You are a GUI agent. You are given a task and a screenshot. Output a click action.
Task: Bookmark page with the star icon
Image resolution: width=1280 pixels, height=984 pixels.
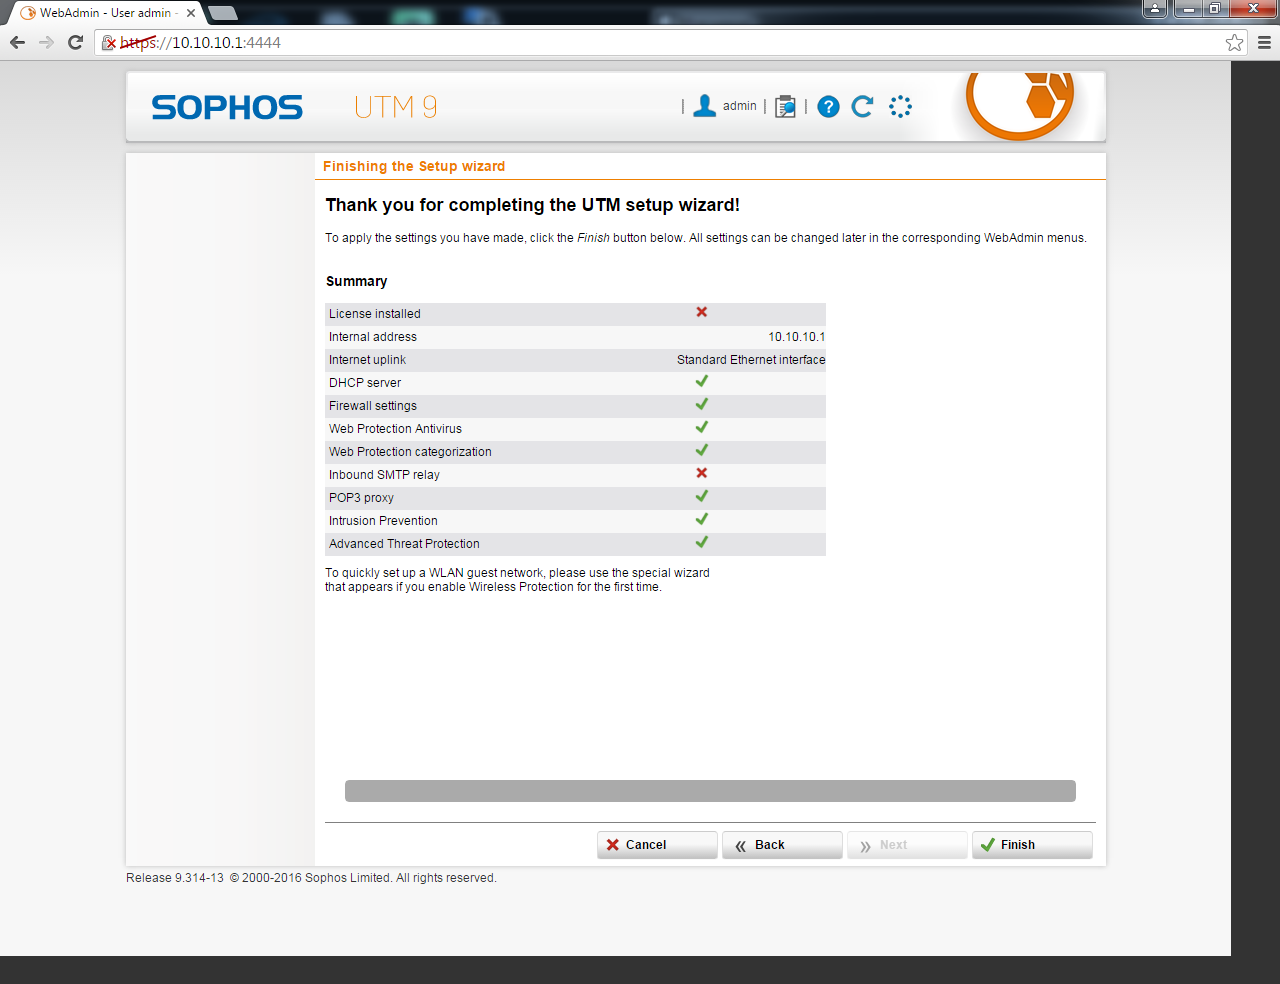(x=1235, y=42)
